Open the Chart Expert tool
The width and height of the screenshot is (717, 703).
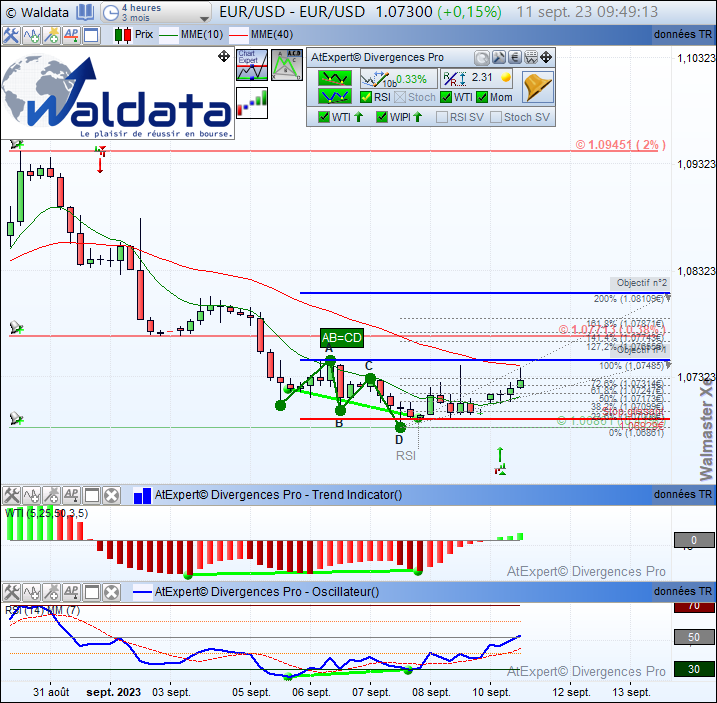click(x=252, y=64)
